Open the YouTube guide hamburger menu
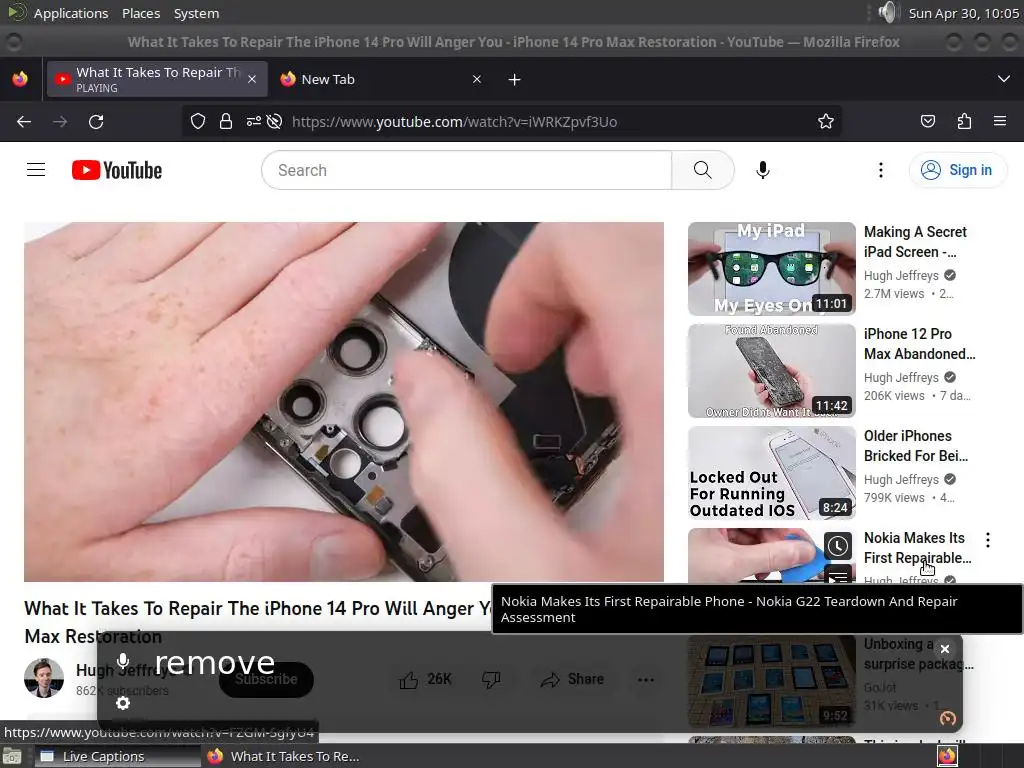Viewport: 1024px width, 768px height. click(x=36, y=170)
